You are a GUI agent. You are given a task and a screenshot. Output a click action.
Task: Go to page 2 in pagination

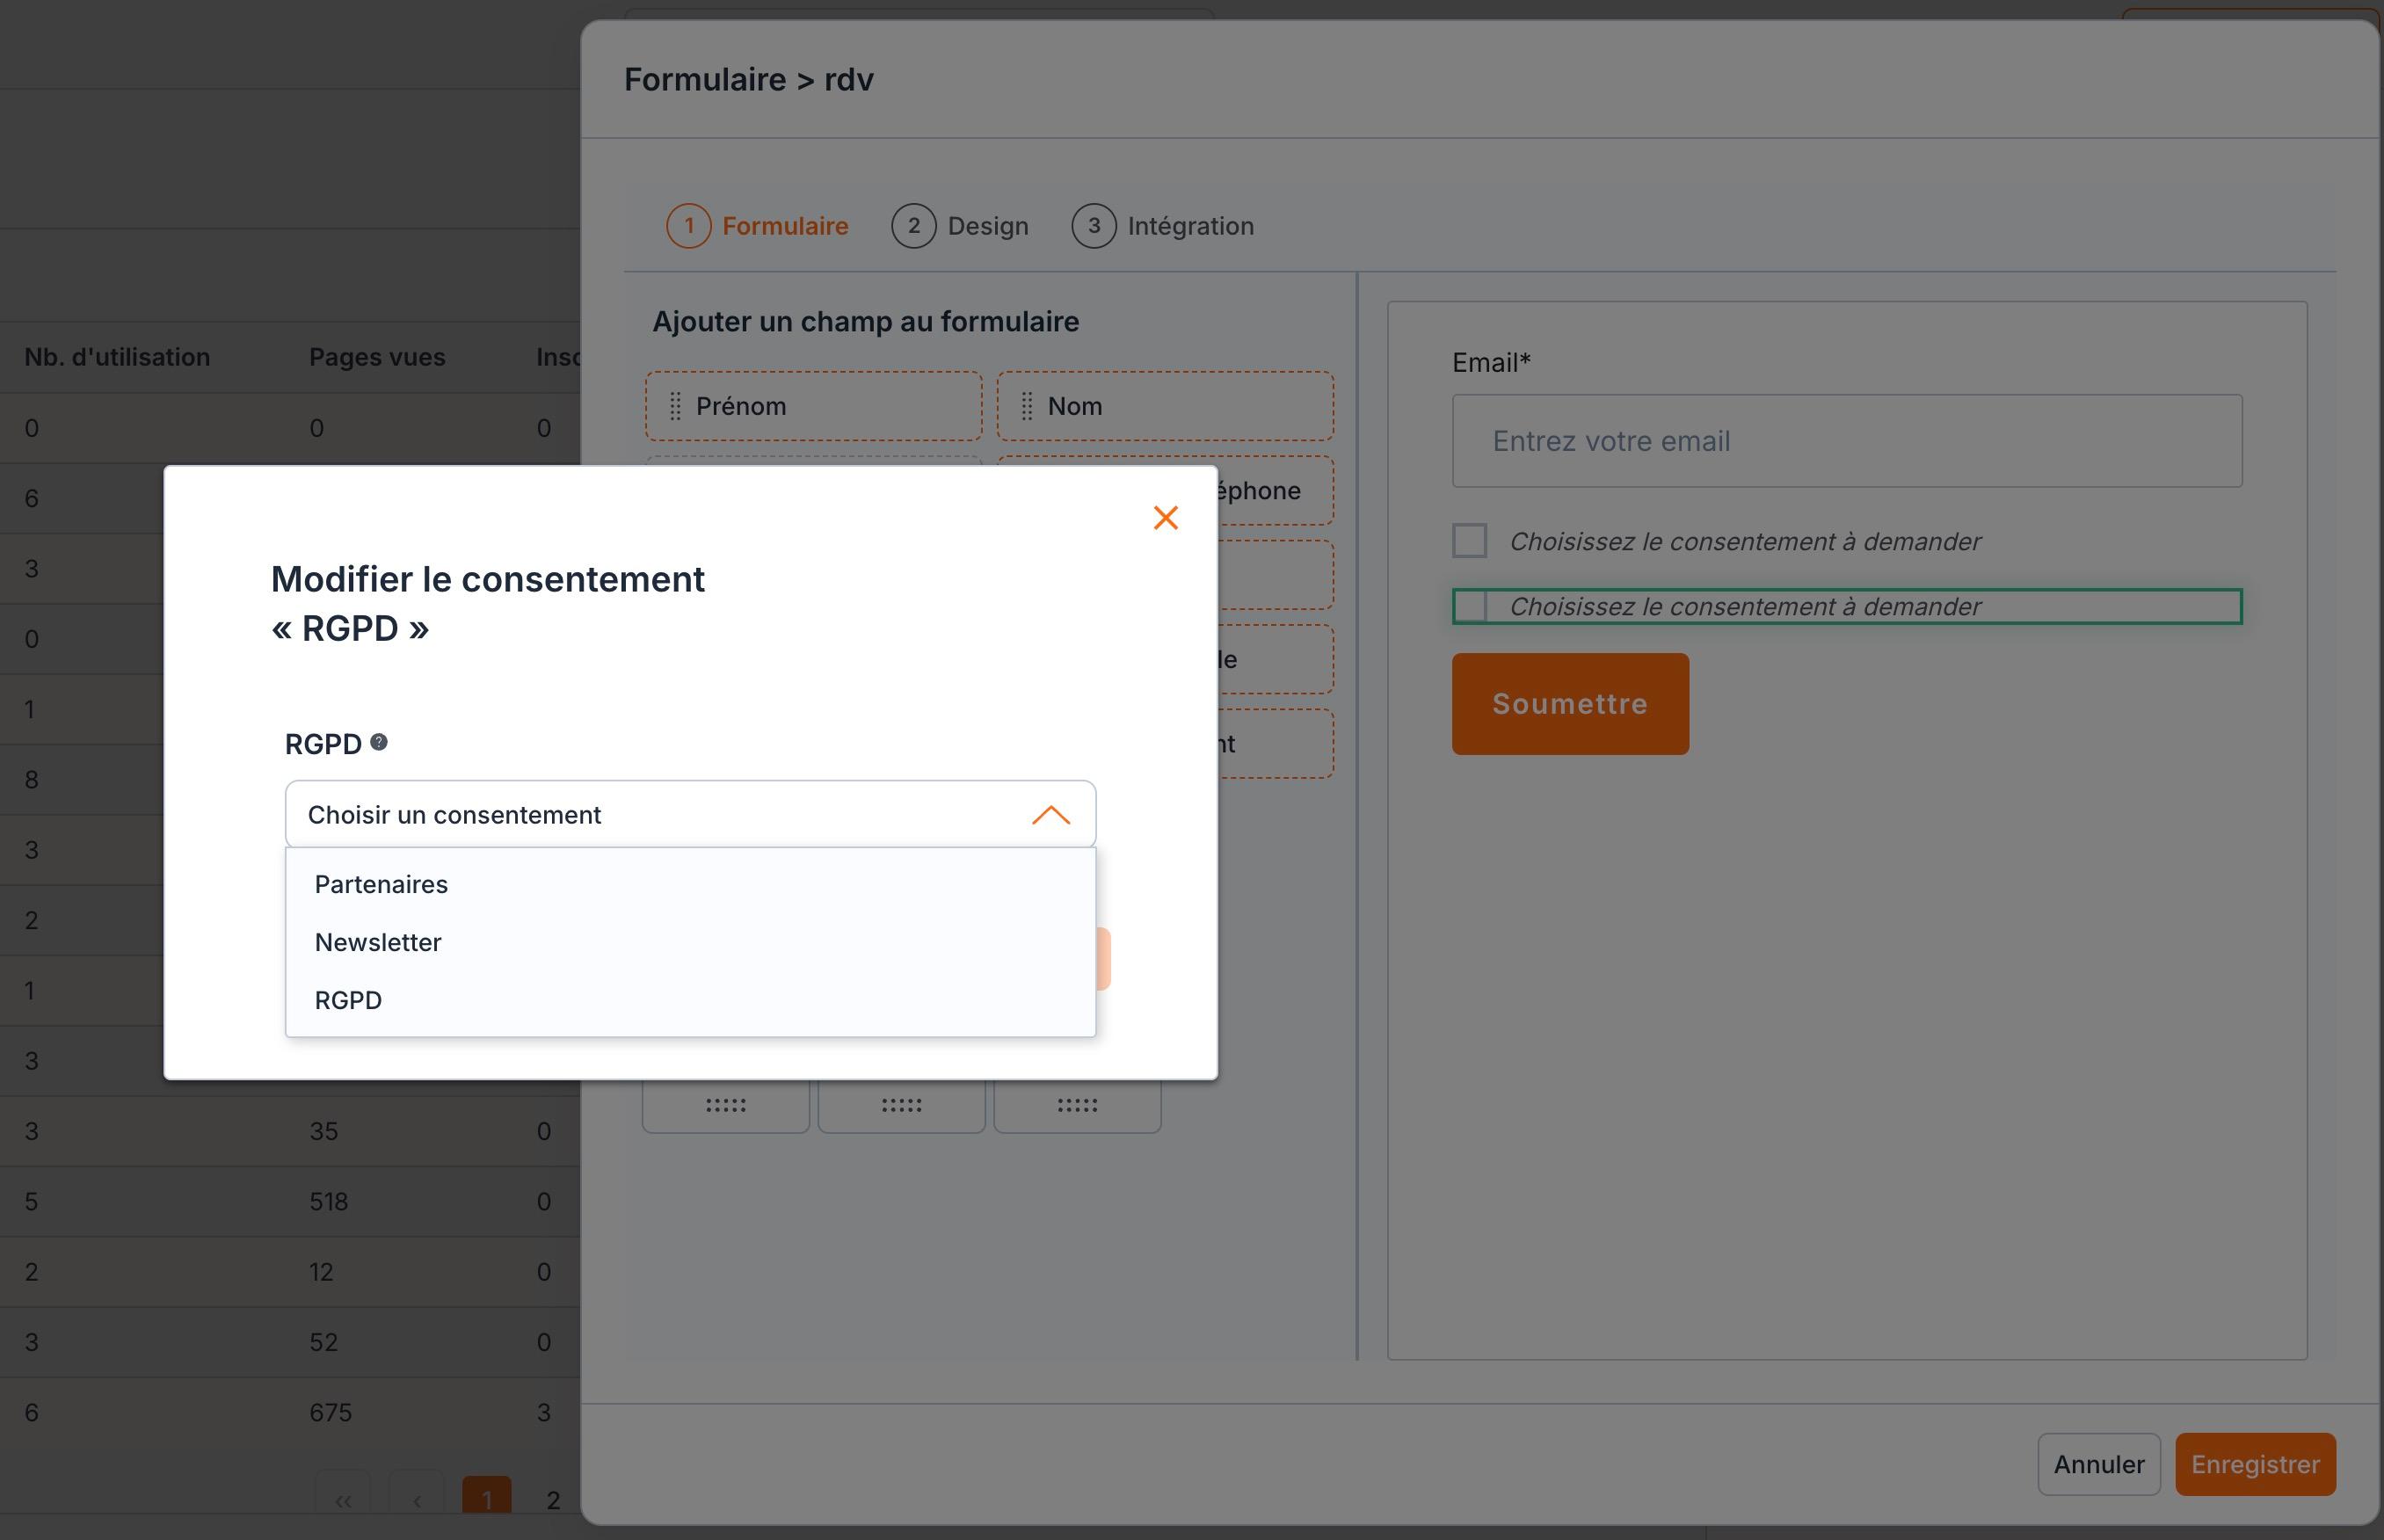[553, 1499]
